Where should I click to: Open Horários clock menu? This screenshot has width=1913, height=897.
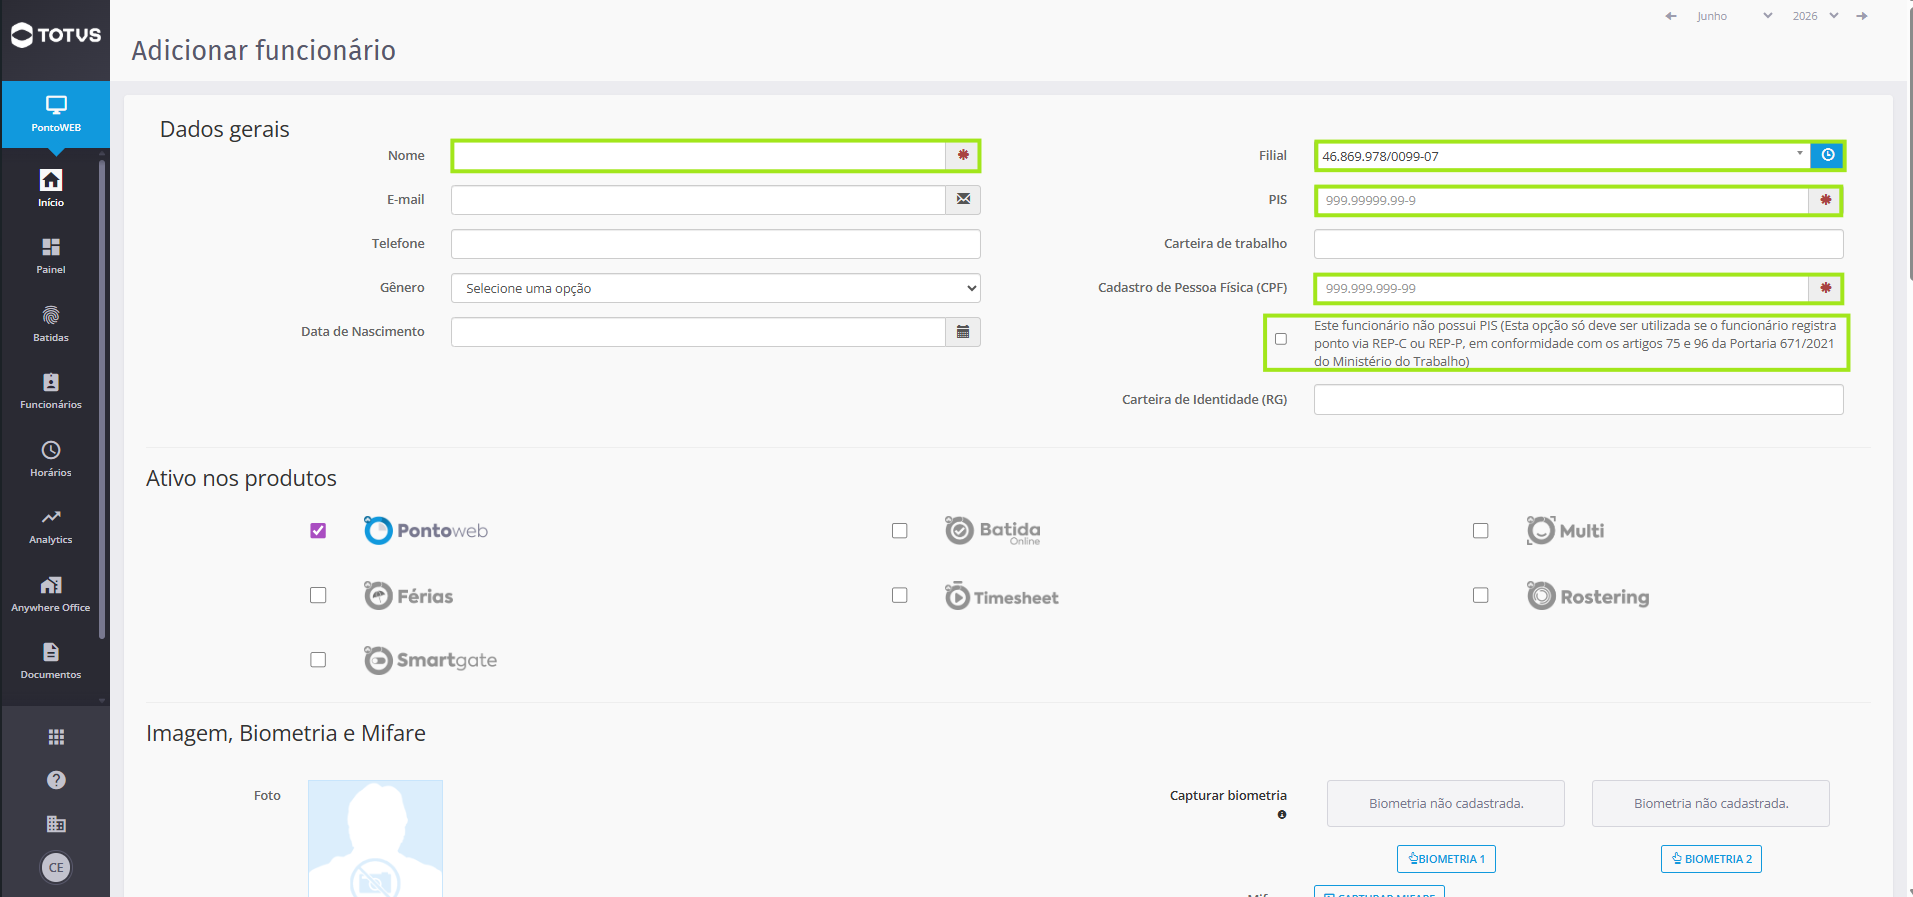click(51, 459)
